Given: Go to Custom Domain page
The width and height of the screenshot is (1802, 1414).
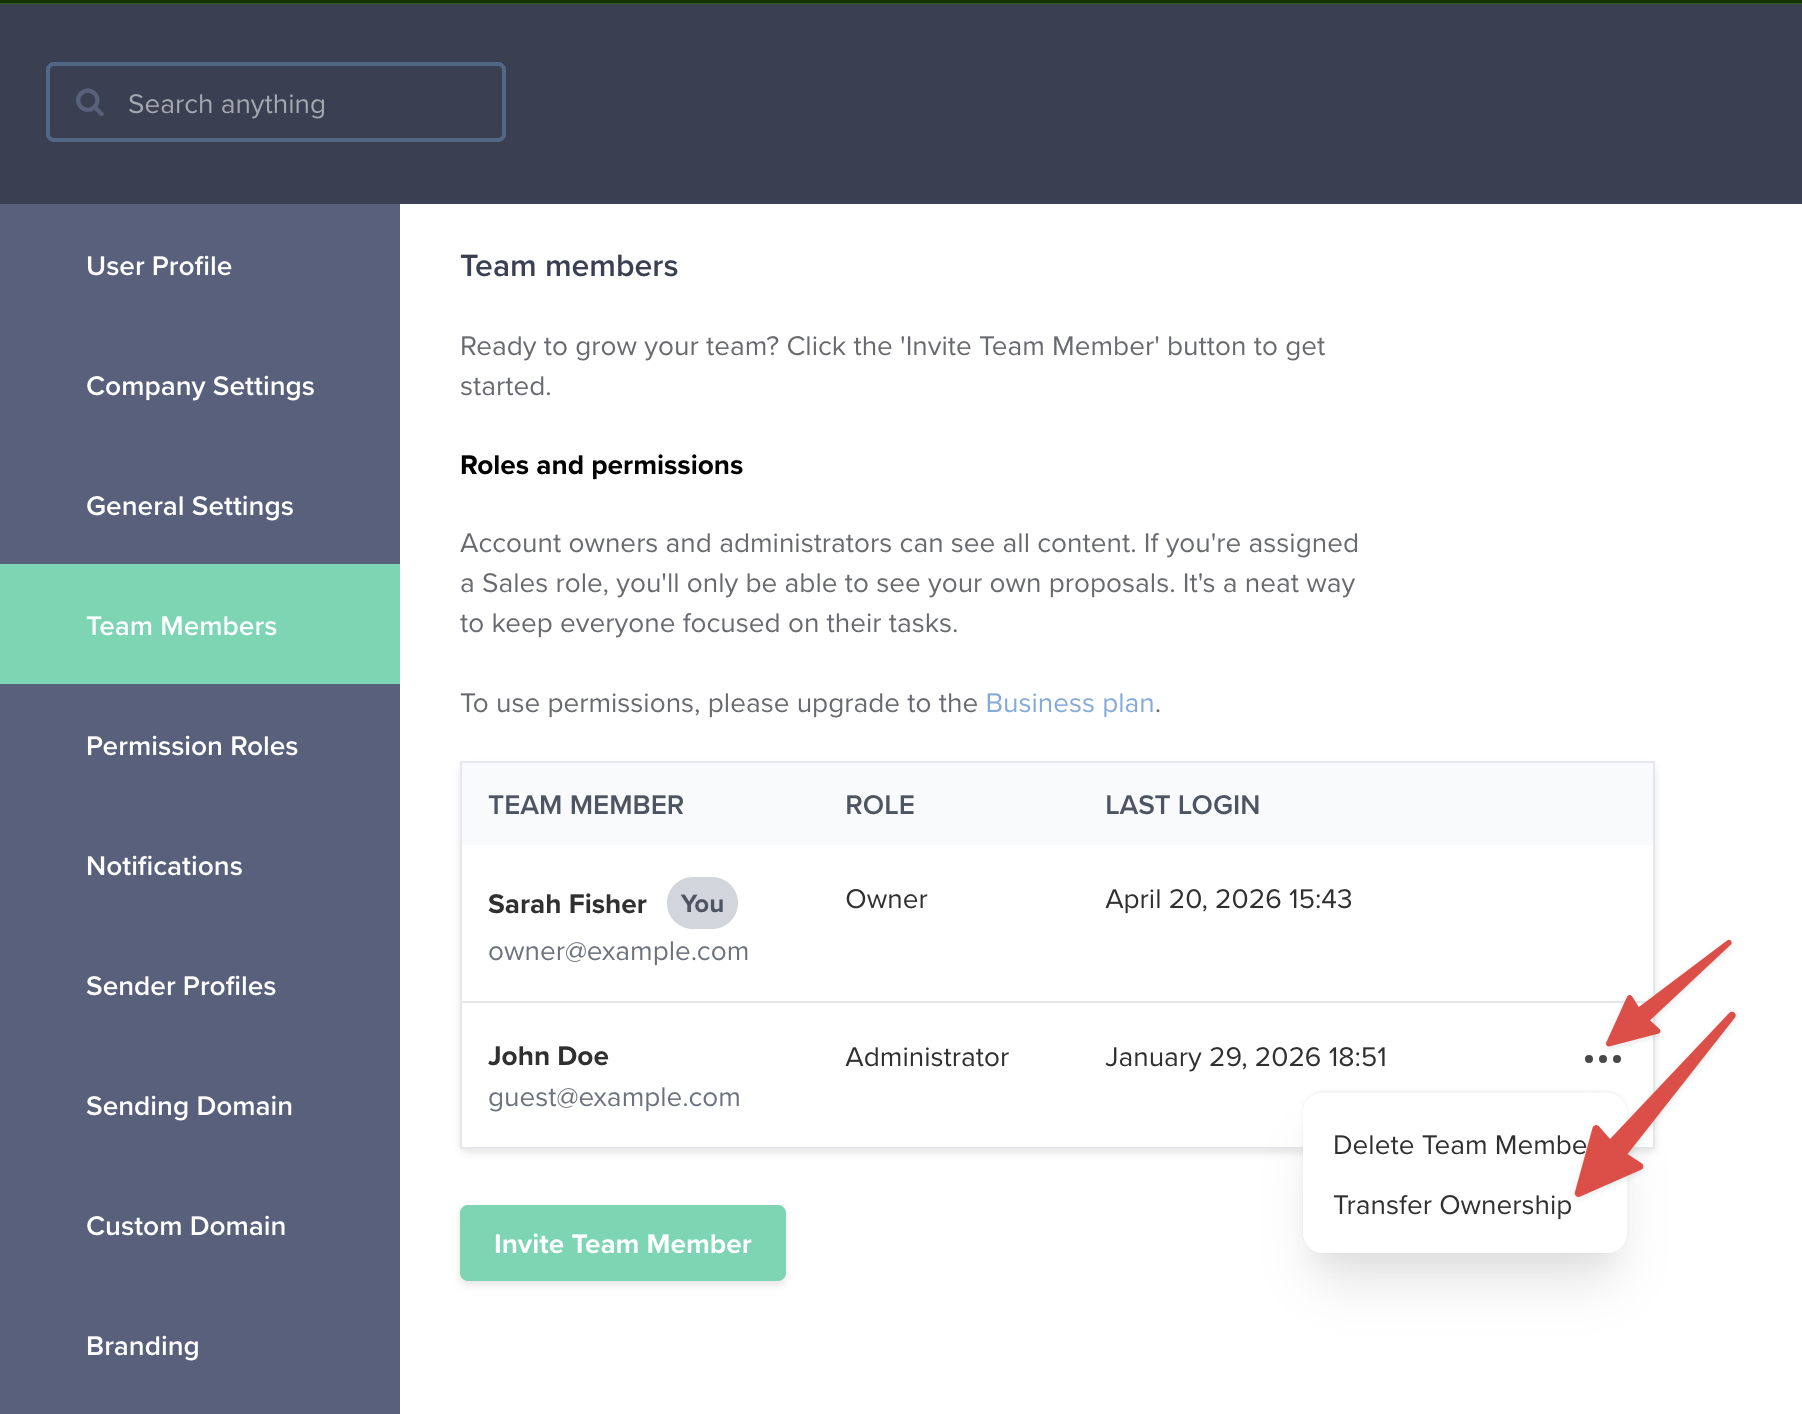Looking at the screenshot, I should point(186,1226).
